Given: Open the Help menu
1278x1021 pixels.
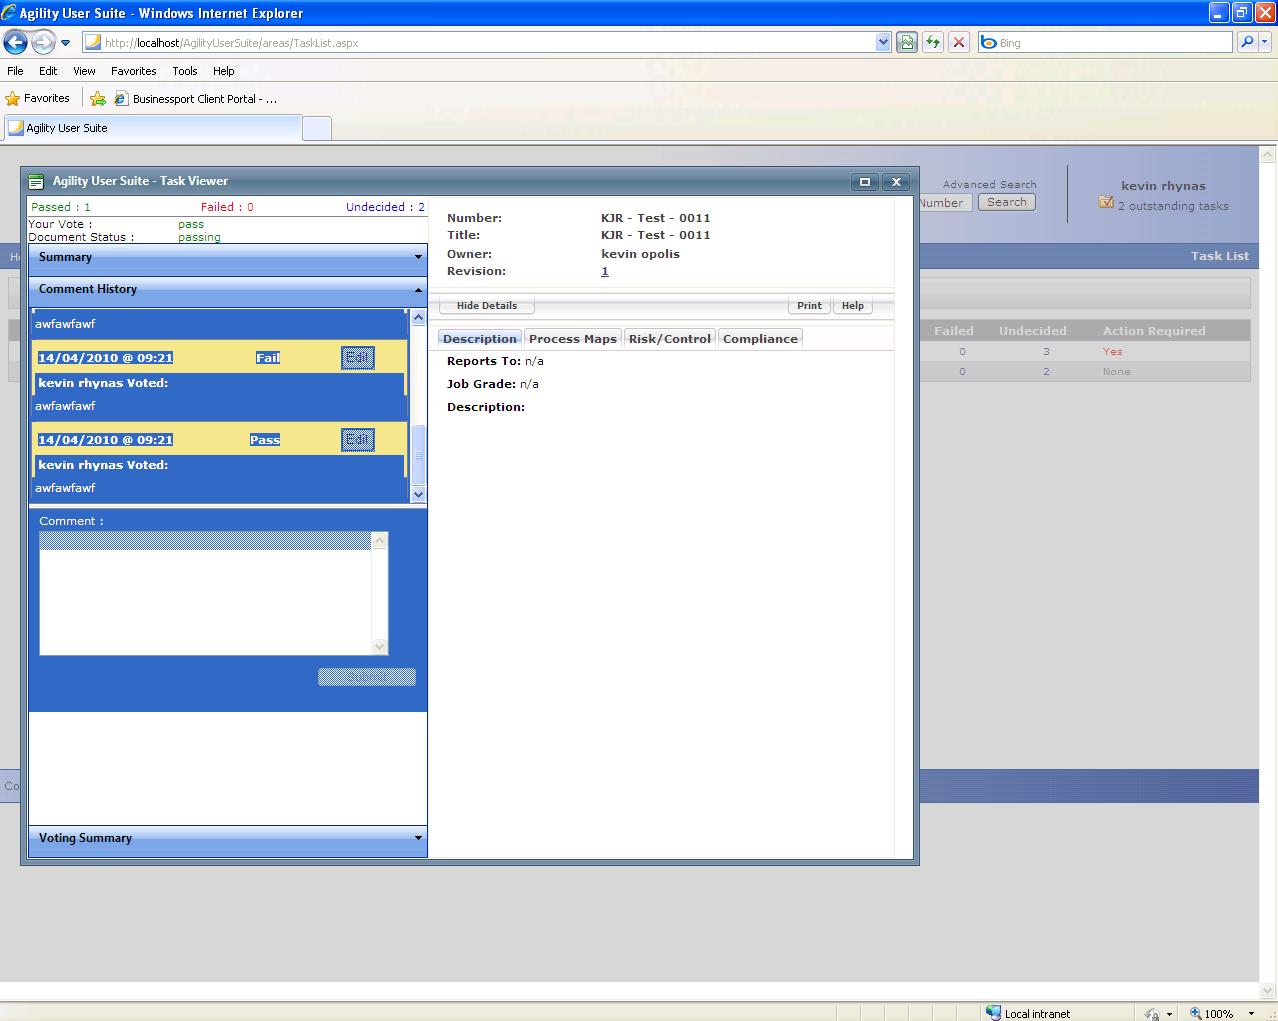Looking at the screenshot, I should point(224,71).
